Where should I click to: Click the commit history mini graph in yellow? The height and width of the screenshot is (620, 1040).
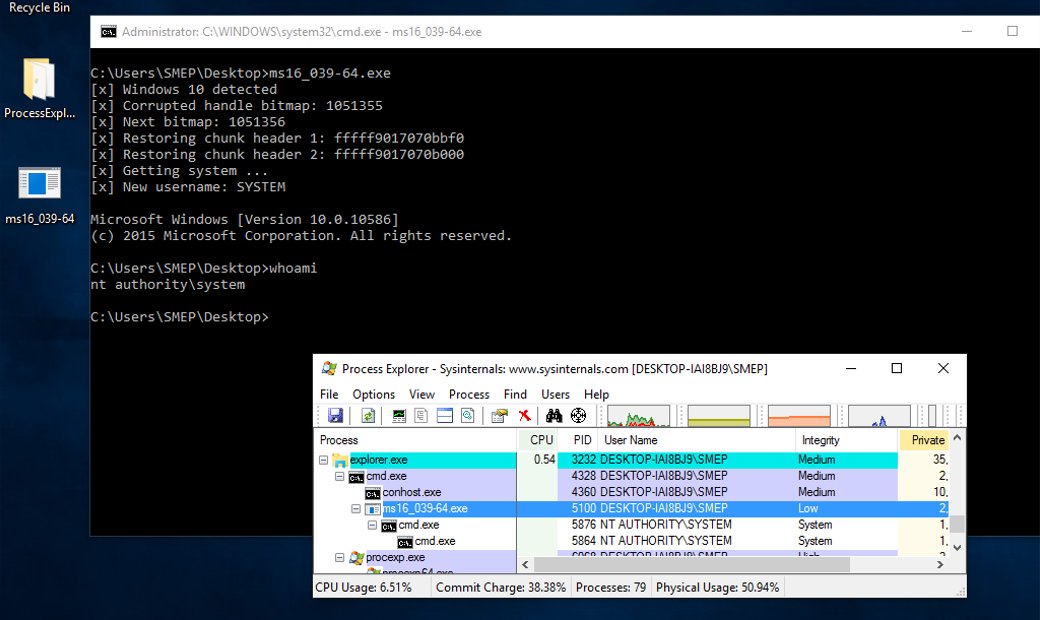[719, 416]
